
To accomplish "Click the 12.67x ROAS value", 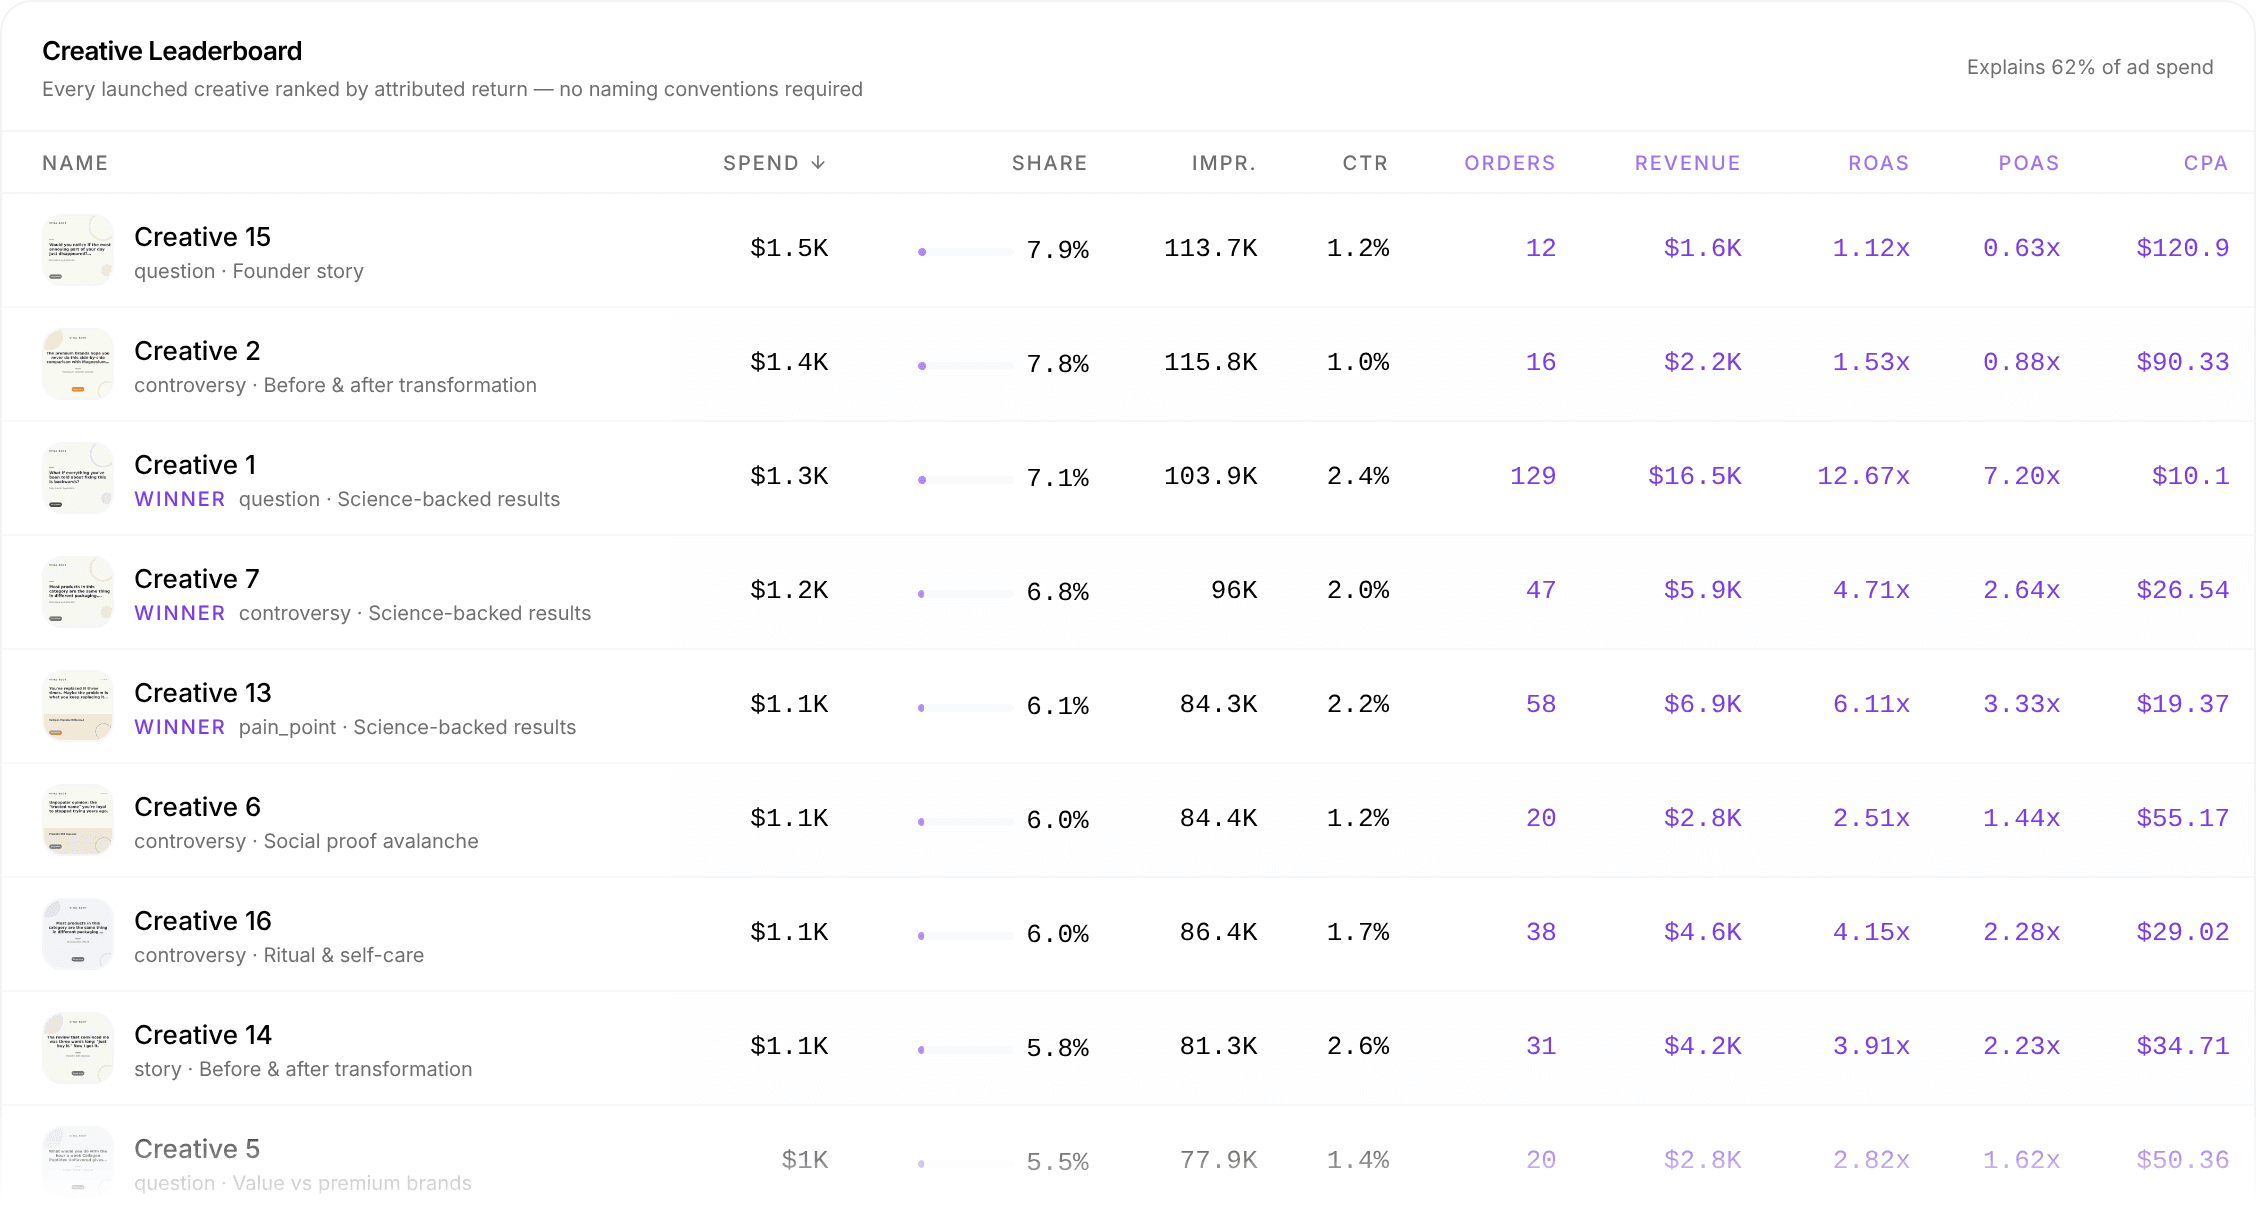I will pos(1863,476).
